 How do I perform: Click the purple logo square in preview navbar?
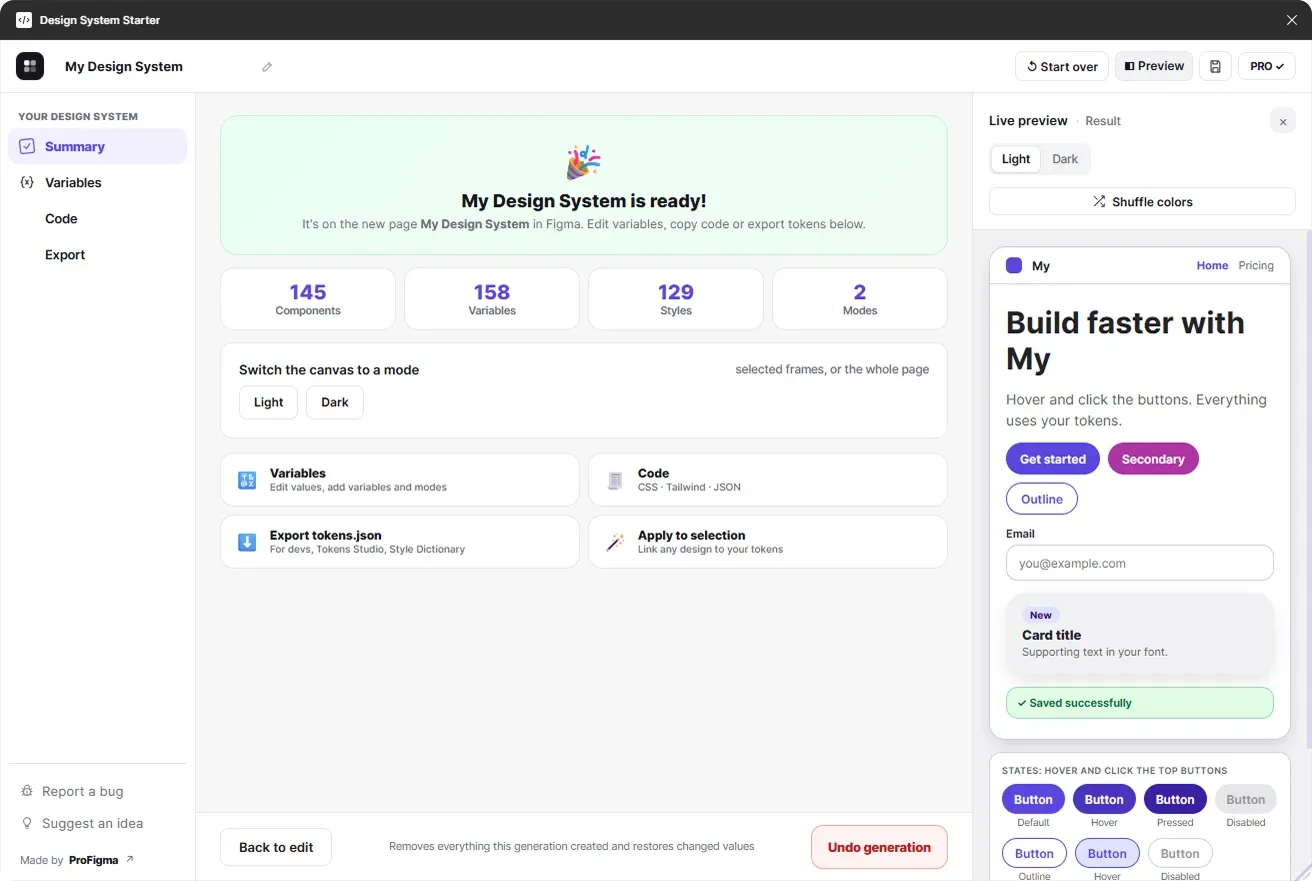(1014, 266)
